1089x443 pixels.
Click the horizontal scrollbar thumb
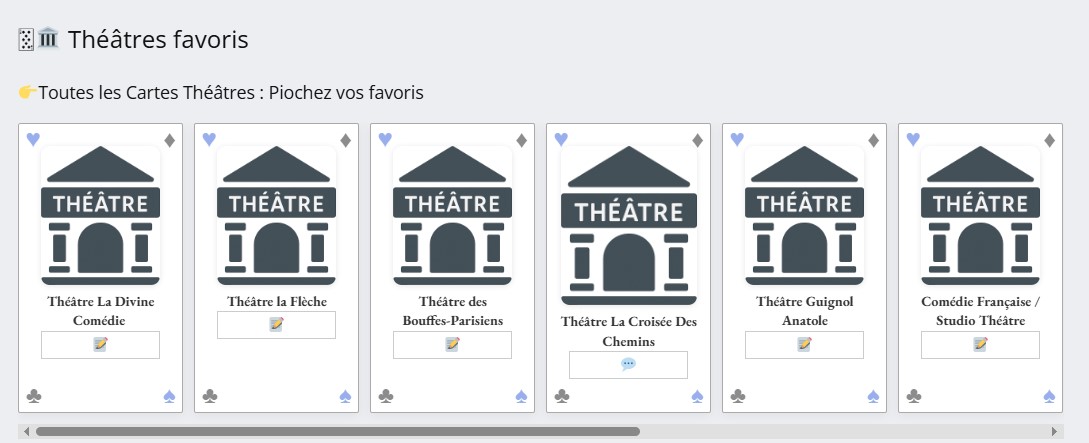coord(337,432)
